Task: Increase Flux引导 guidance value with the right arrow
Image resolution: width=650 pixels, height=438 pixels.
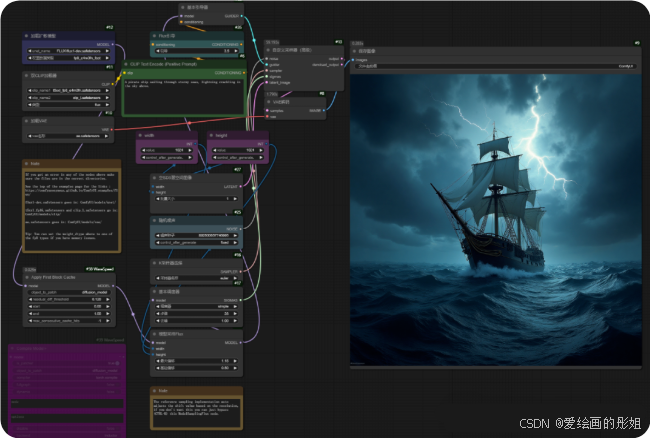Action: coord(236,51)
